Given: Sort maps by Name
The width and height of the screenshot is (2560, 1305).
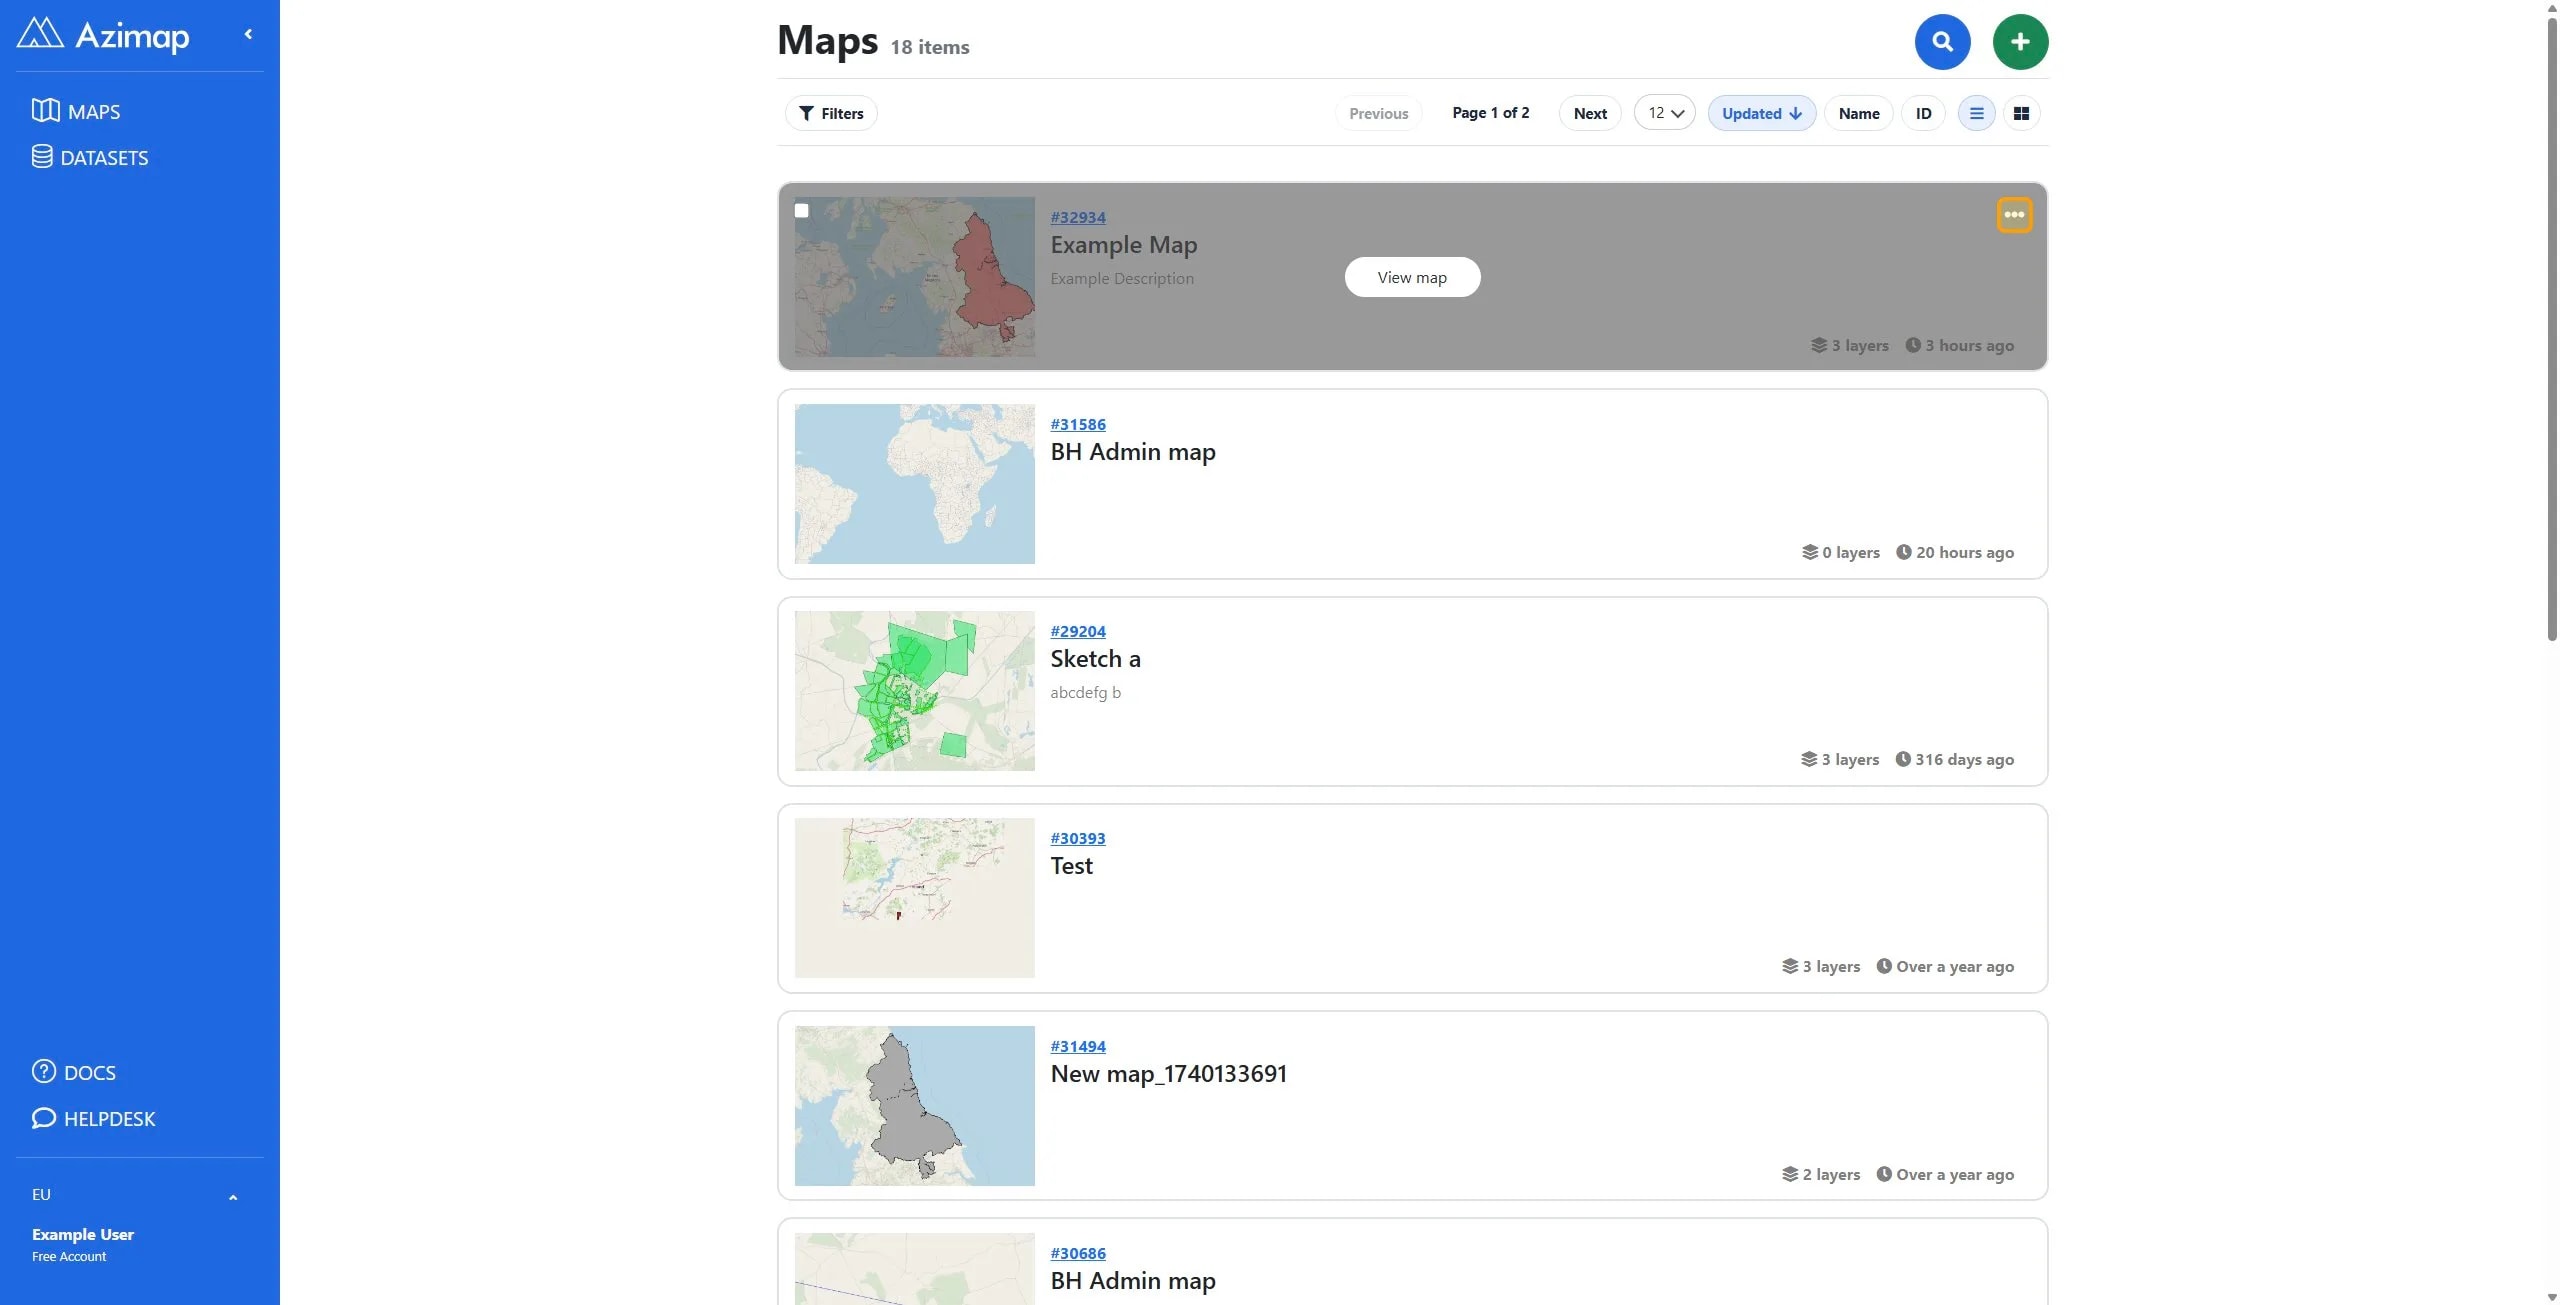Looking at the screenshot, I should point(1859,113).
